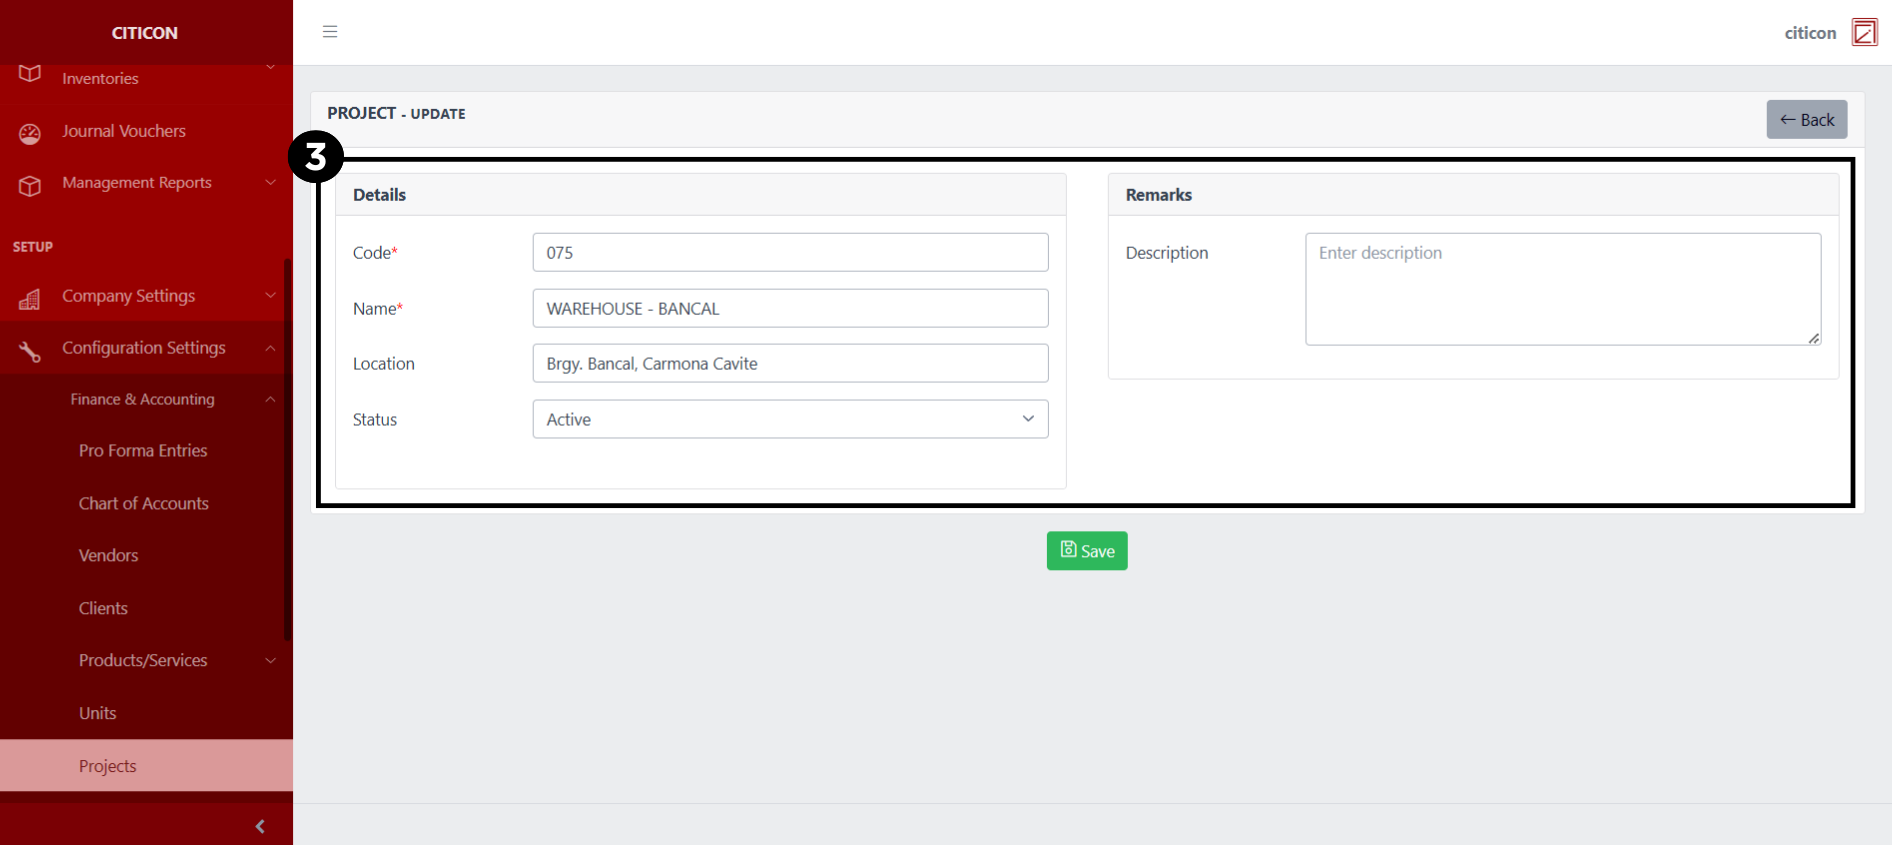Click the citicon user avatar icon
The image size is (1892, 845).
[x=1864, y=32]
